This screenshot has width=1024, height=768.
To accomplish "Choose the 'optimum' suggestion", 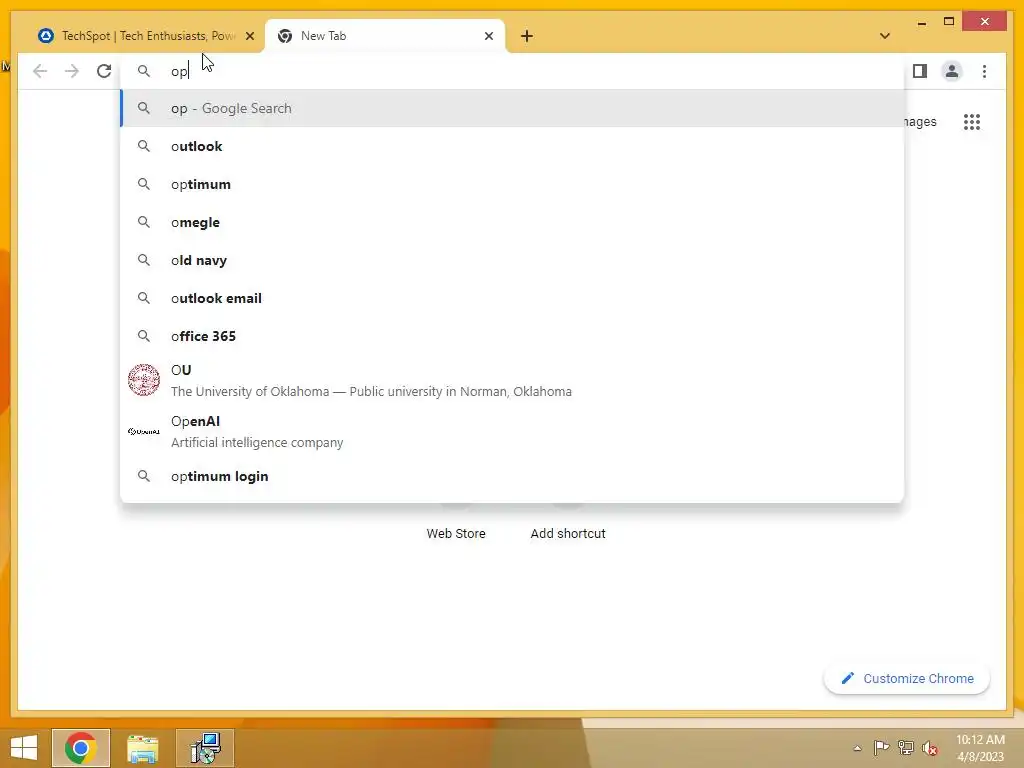I will point(513,184).
